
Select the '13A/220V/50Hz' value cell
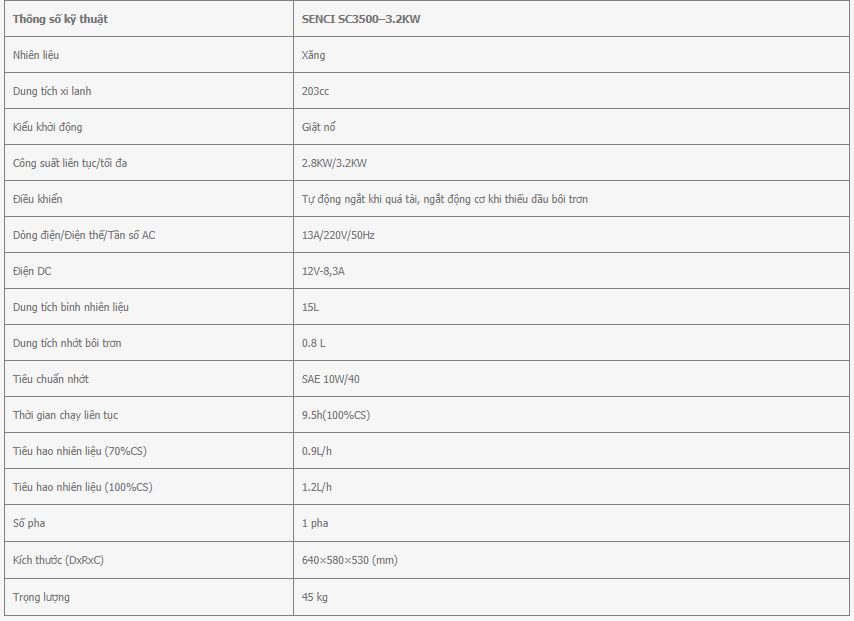[x=573, y=235]
